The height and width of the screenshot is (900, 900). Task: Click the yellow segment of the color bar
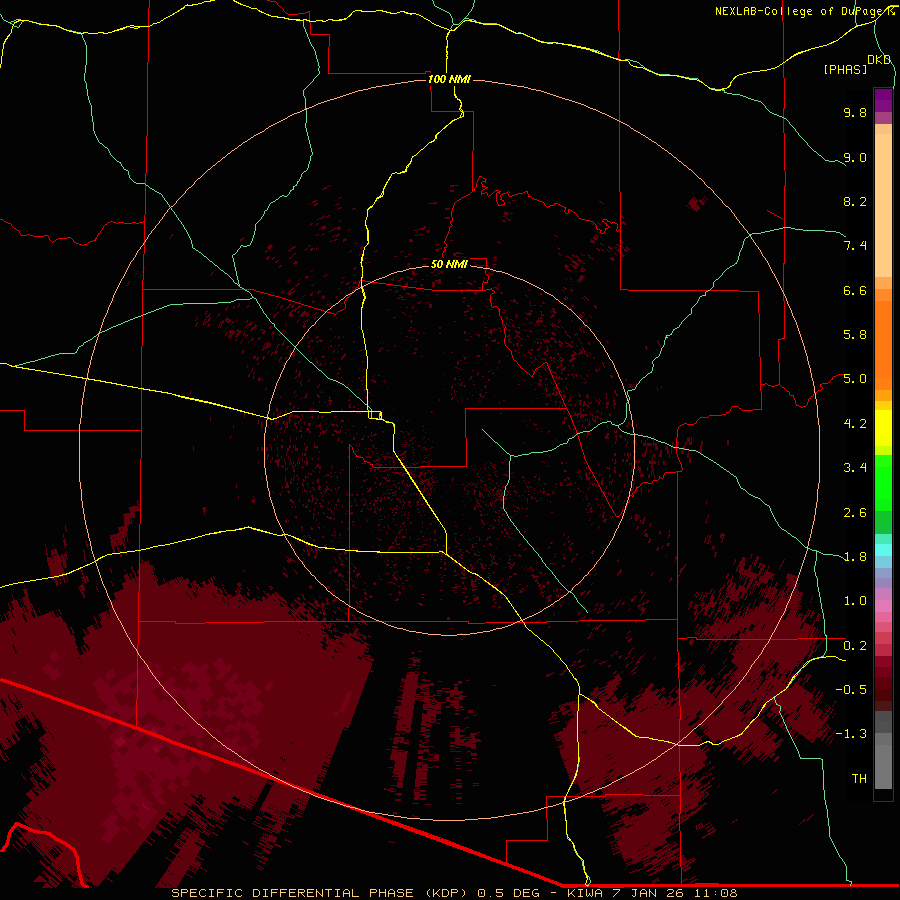883,428
